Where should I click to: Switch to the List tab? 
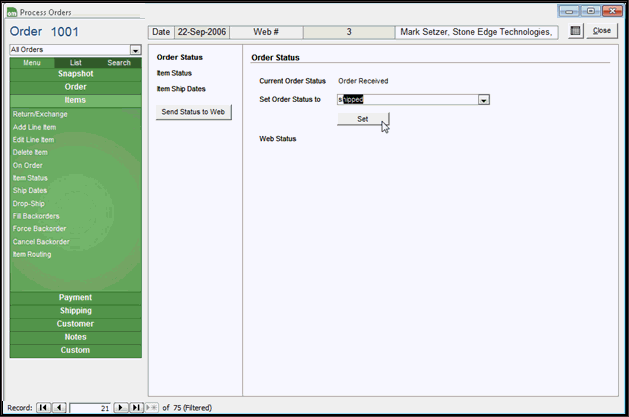click(x=76, y=63)
